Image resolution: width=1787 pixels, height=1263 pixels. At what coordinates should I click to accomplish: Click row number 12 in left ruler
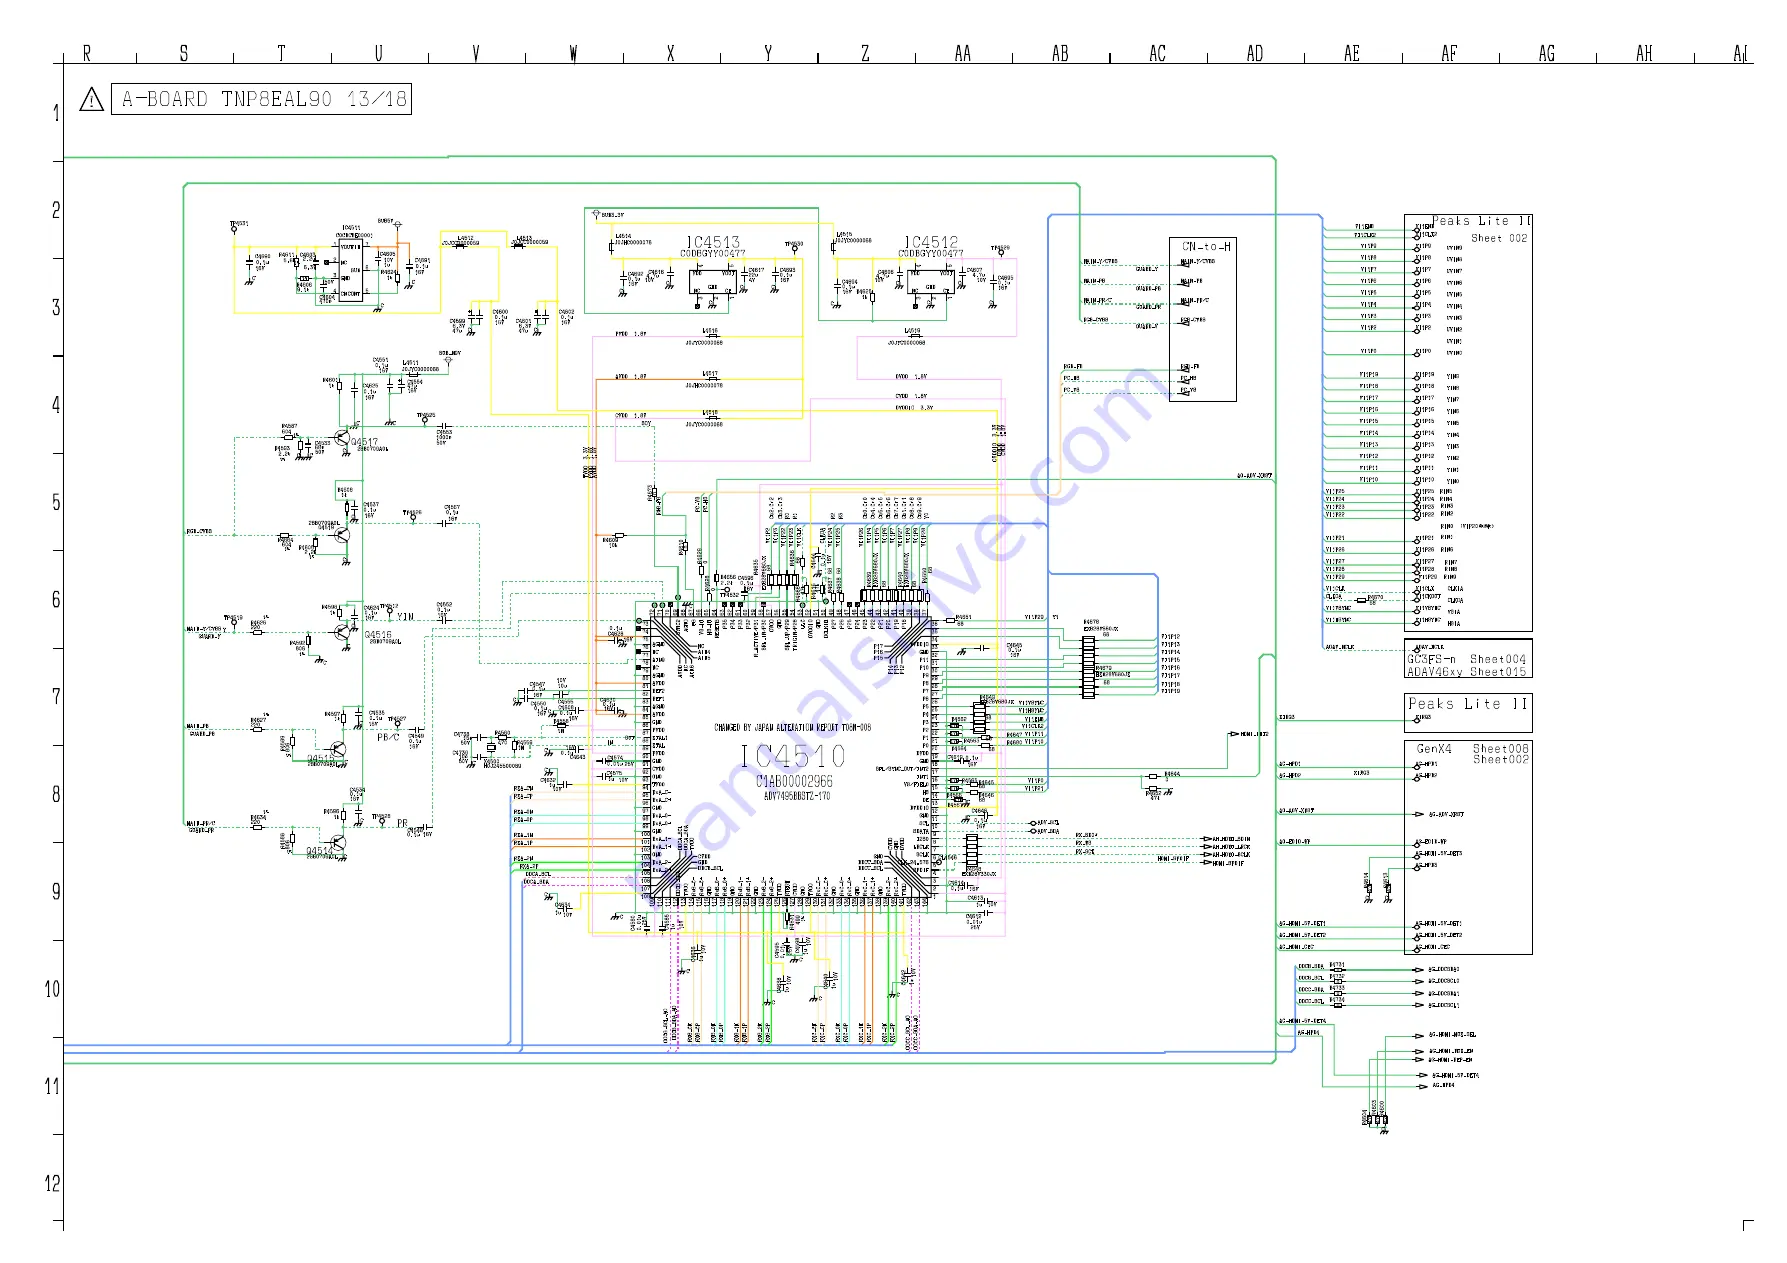click(x=52, y=1183)
